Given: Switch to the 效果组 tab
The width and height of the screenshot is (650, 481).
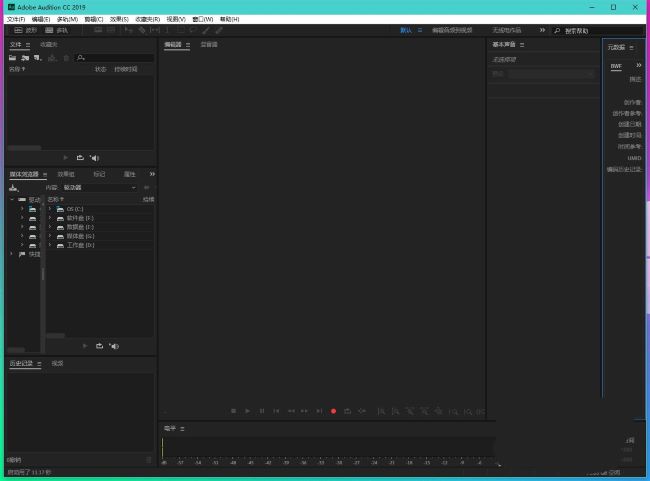Looking at the screenshot, I should (66, 174).
